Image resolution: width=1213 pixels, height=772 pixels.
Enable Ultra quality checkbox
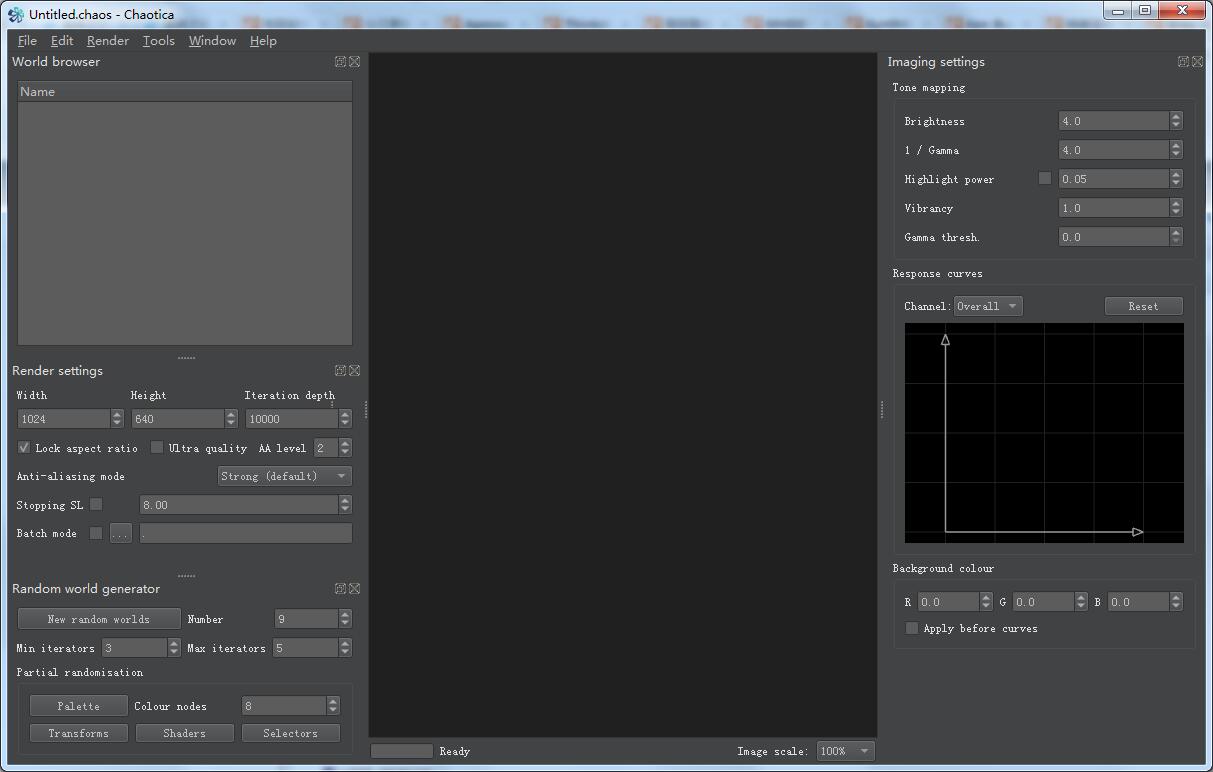pyautogui.click(x=157, y=448)
